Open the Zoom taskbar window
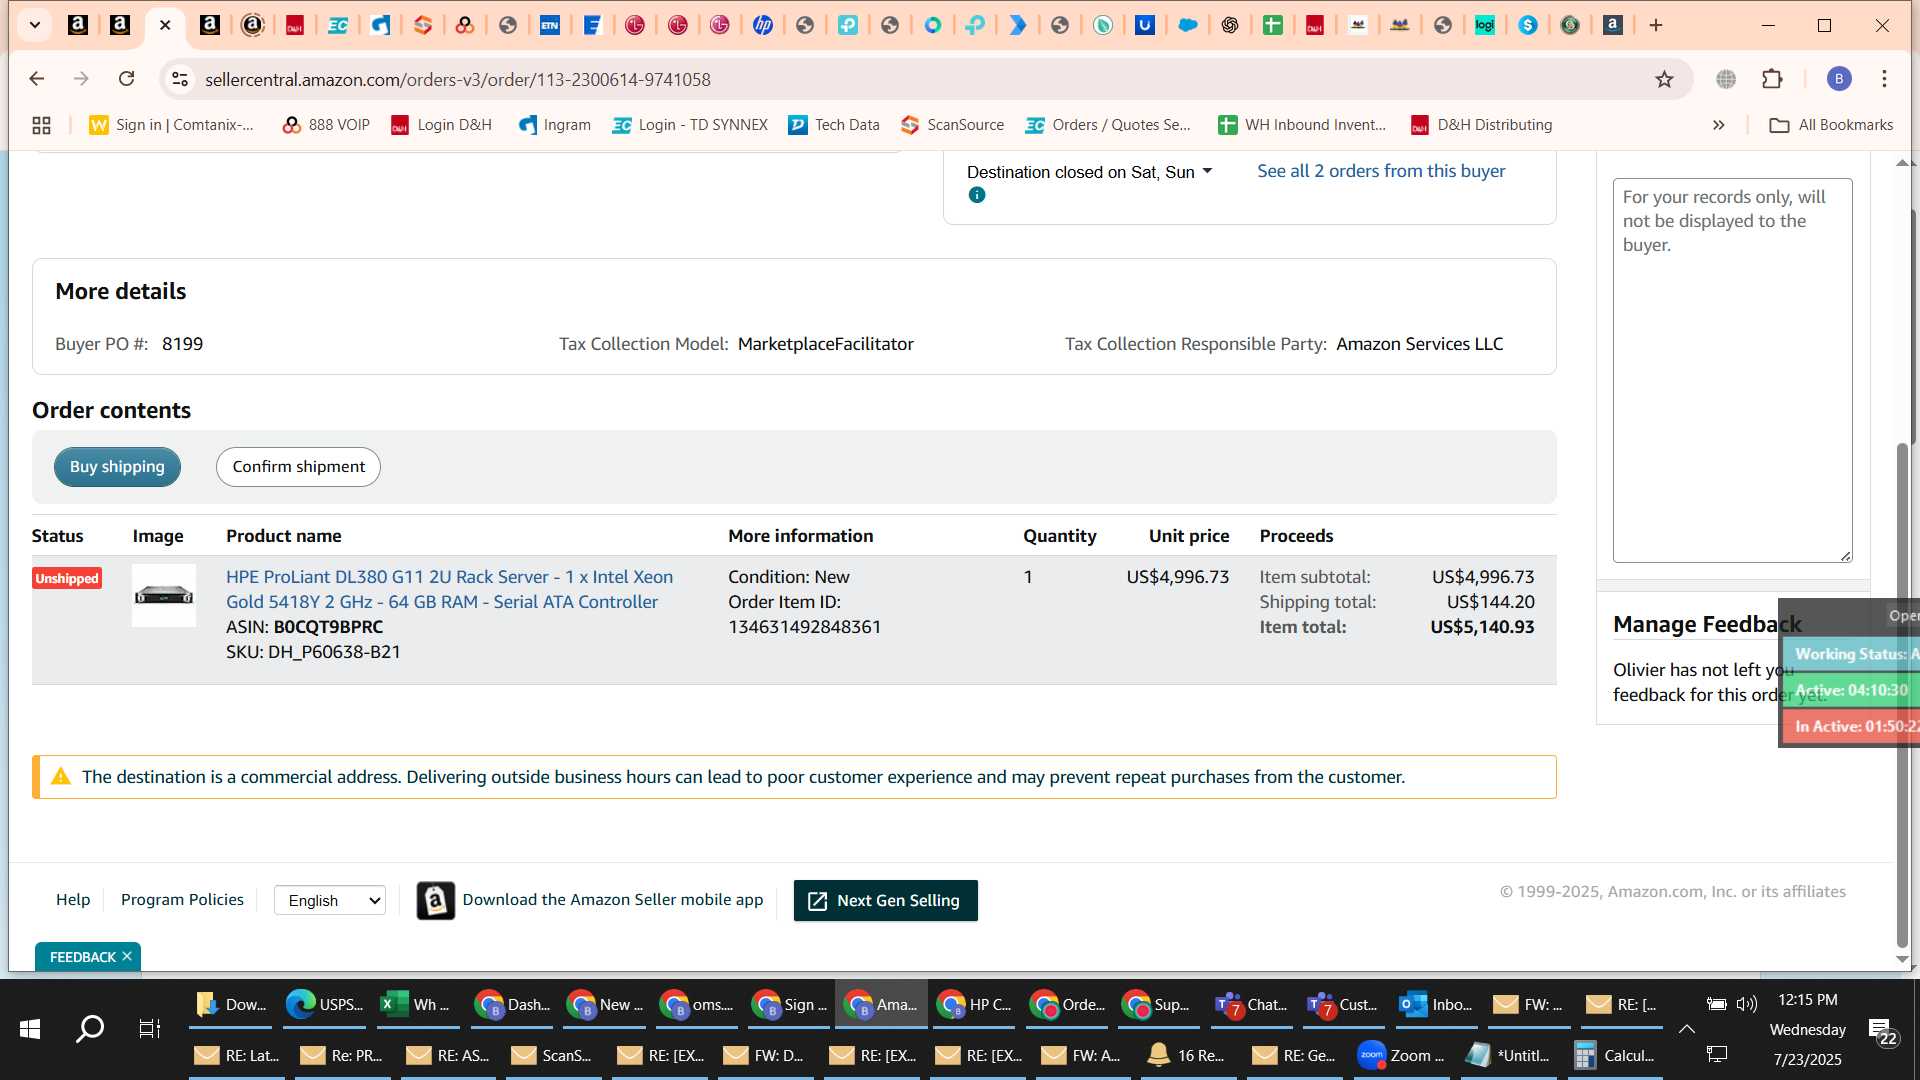 click(x=1401, y=1055)
